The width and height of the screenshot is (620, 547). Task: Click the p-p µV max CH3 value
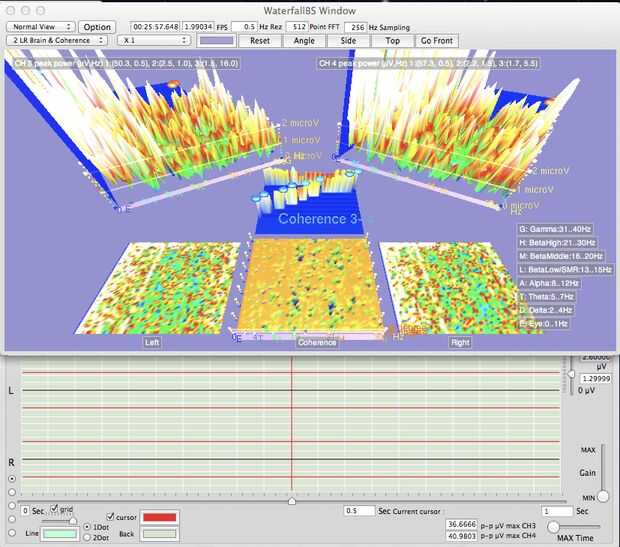462,524
